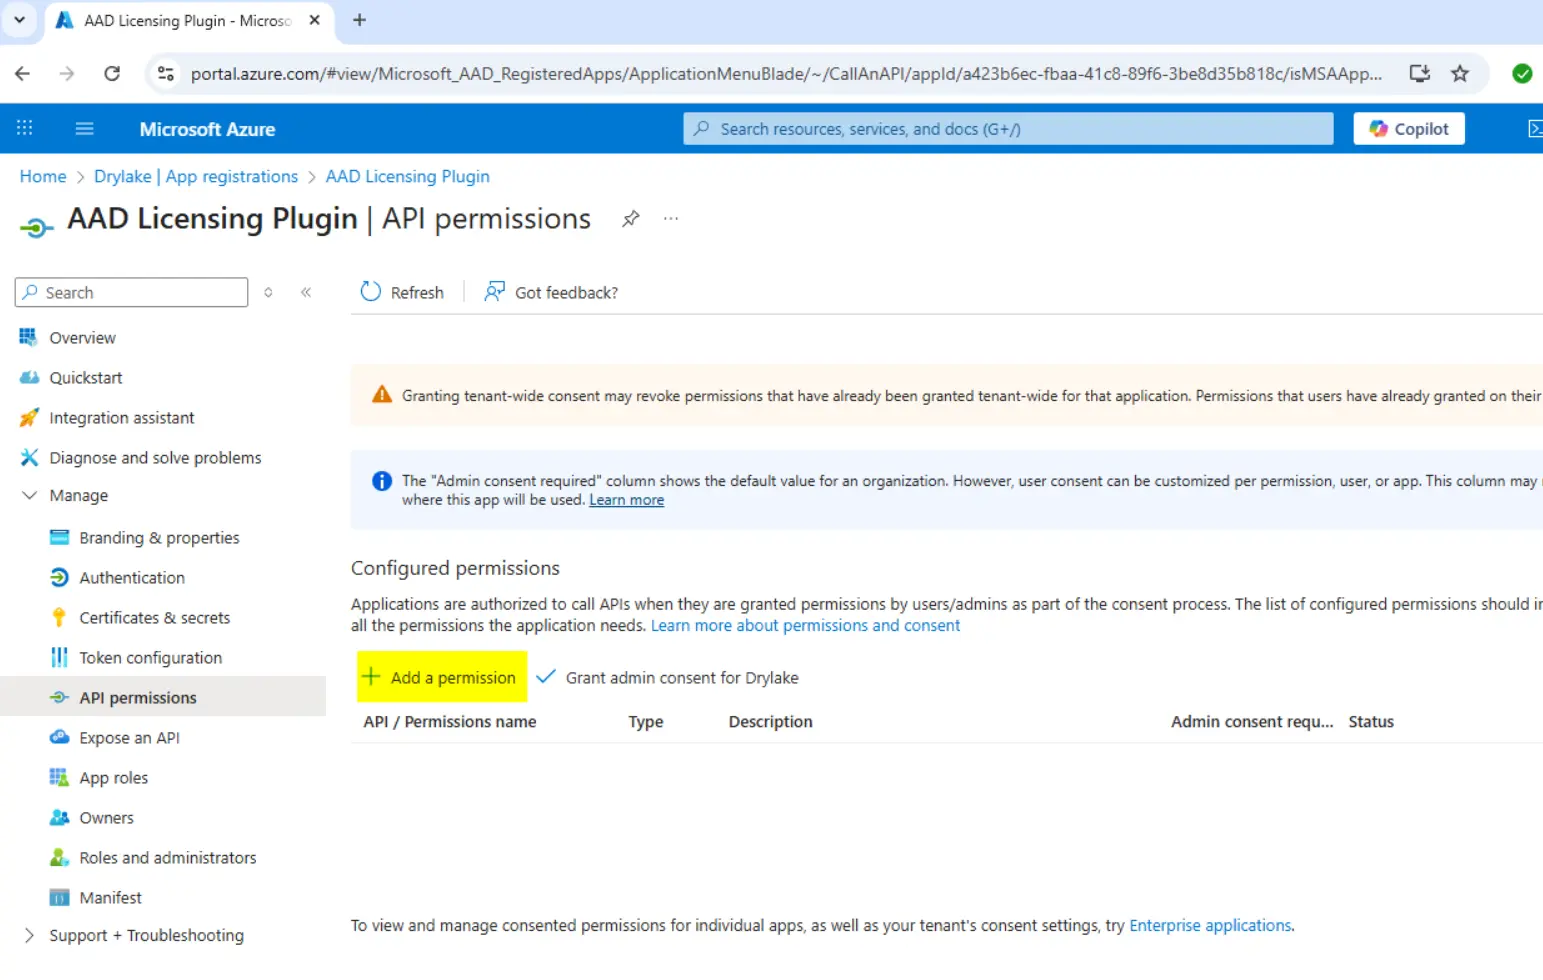
Task: Click the Refresh icon button
Action: point(371,292)
